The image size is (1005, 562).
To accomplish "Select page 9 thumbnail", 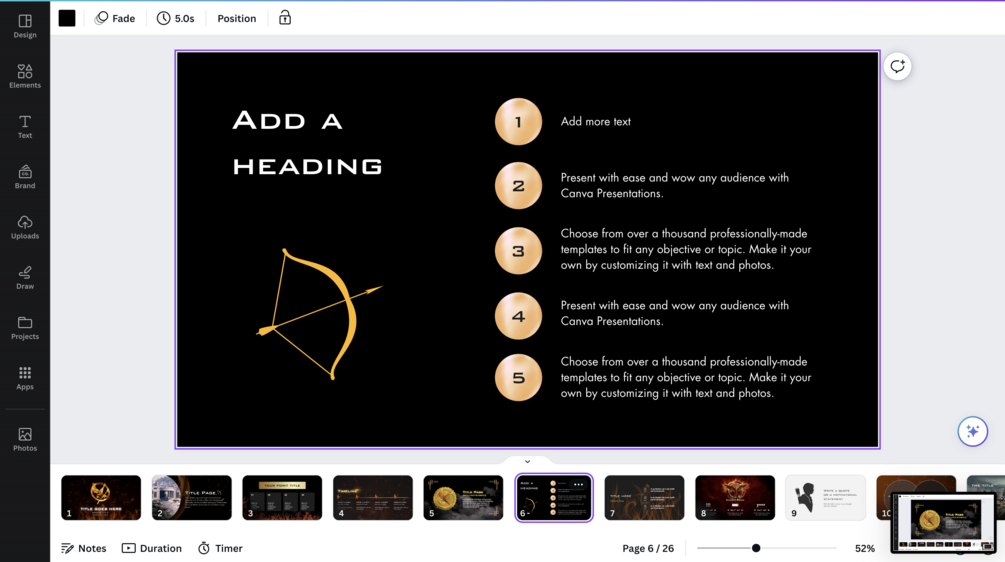I will coord(826,497).
